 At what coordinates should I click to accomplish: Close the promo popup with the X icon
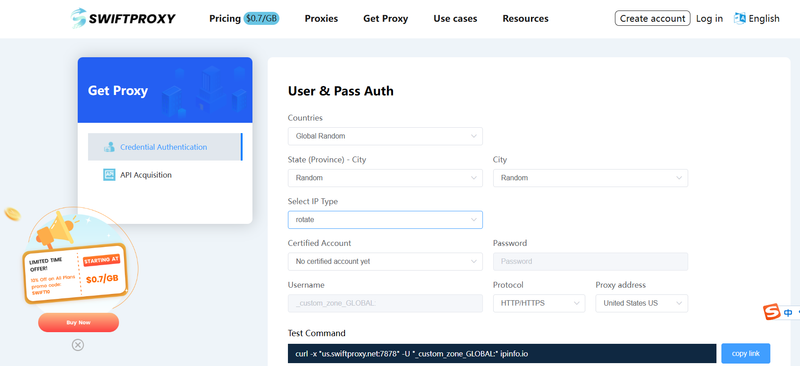(x=78, y=345)
